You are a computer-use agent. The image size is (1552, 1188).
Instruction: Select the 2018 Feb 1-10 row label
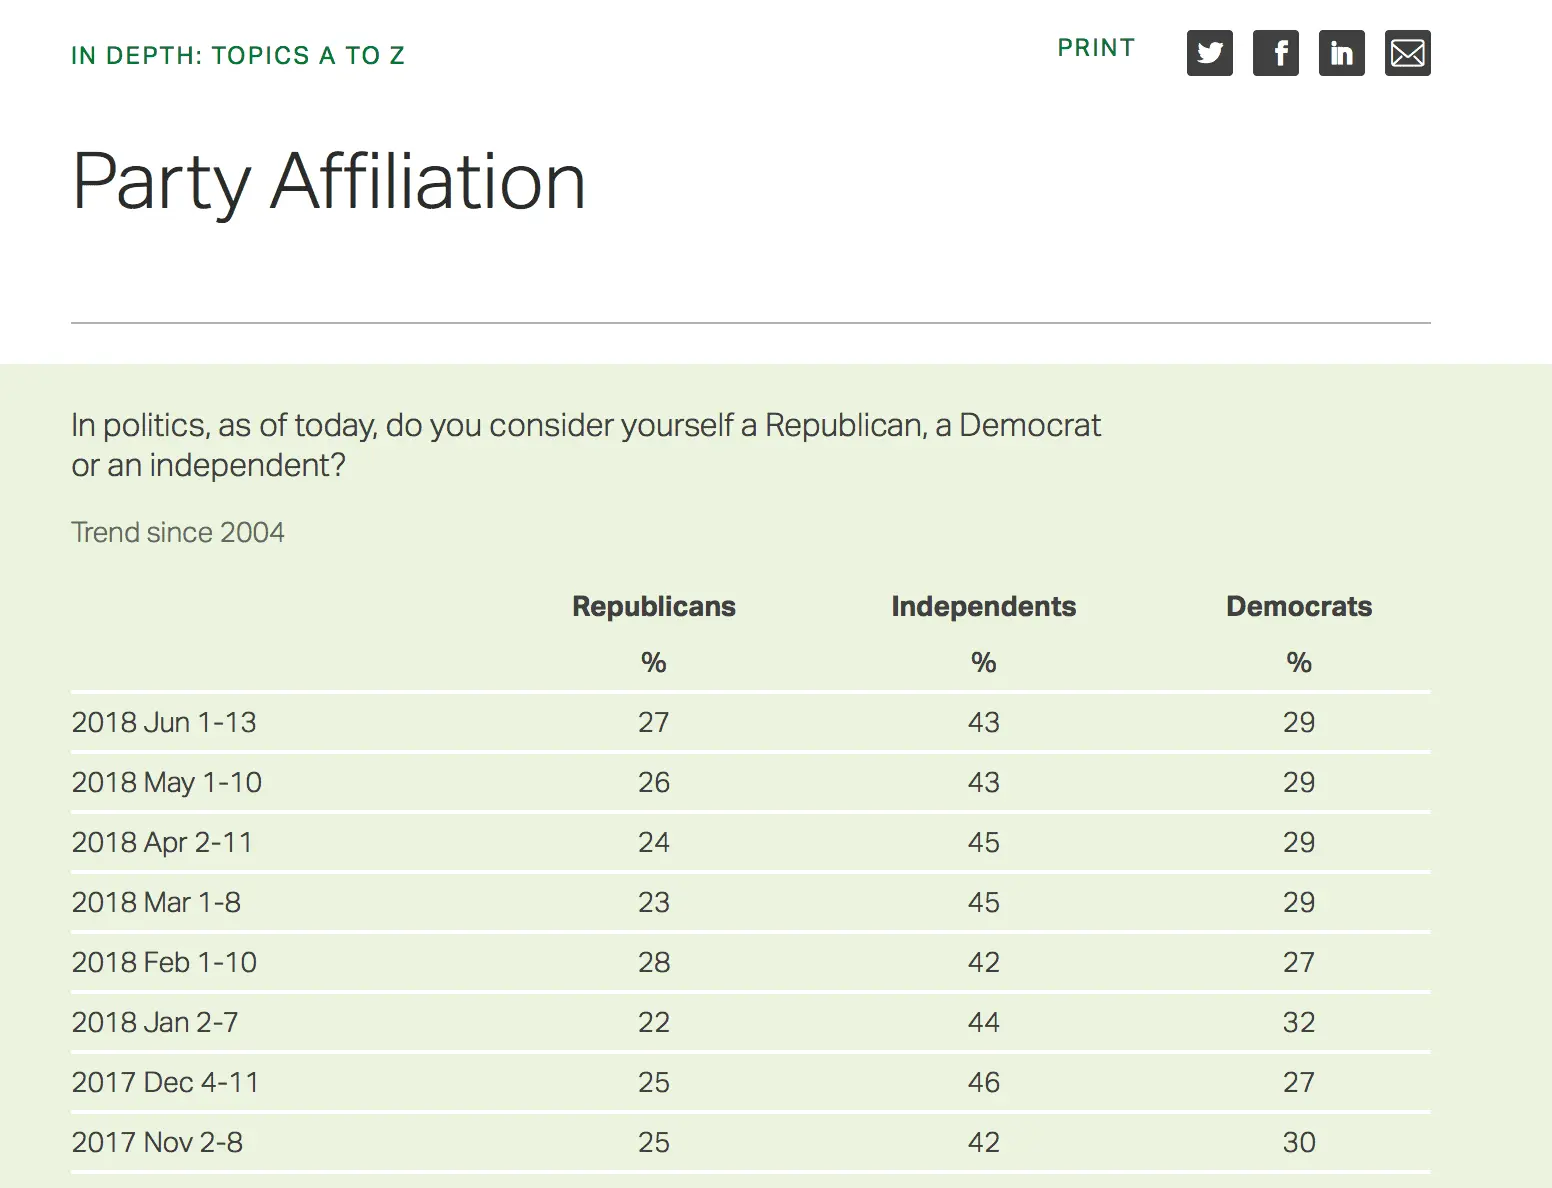[164, 962]
